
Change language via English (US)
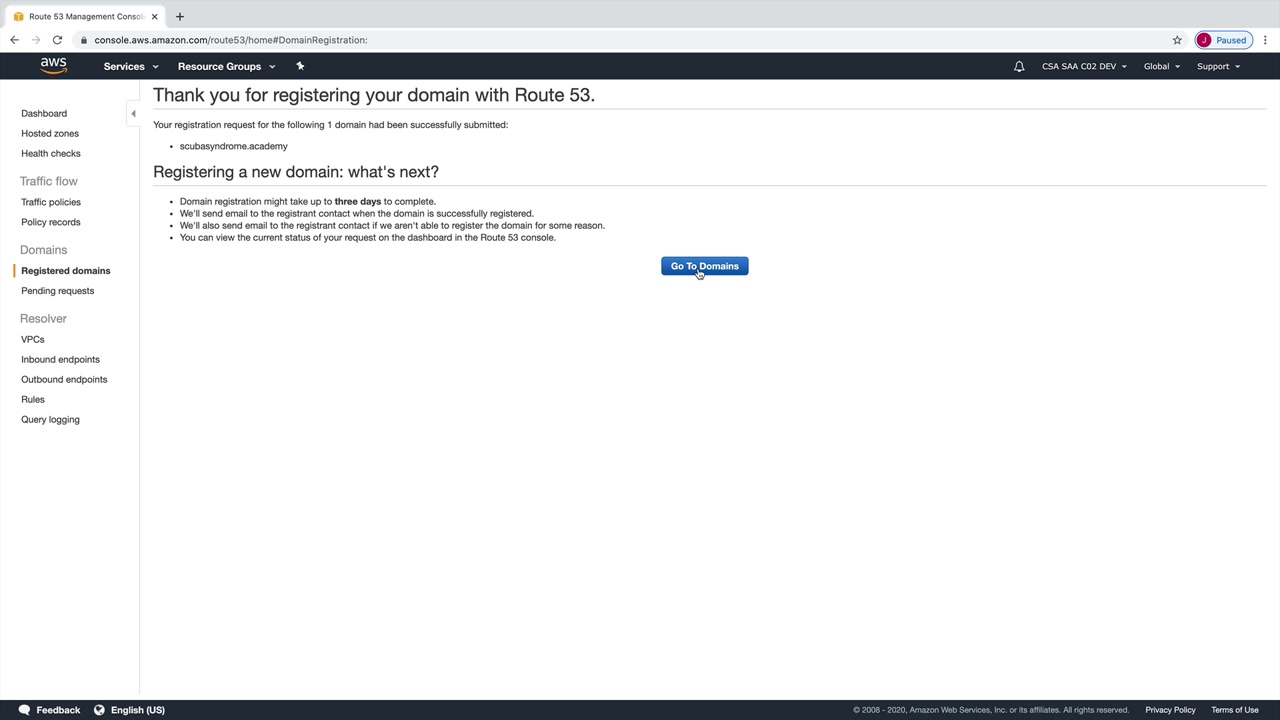[x=138, y=710]
